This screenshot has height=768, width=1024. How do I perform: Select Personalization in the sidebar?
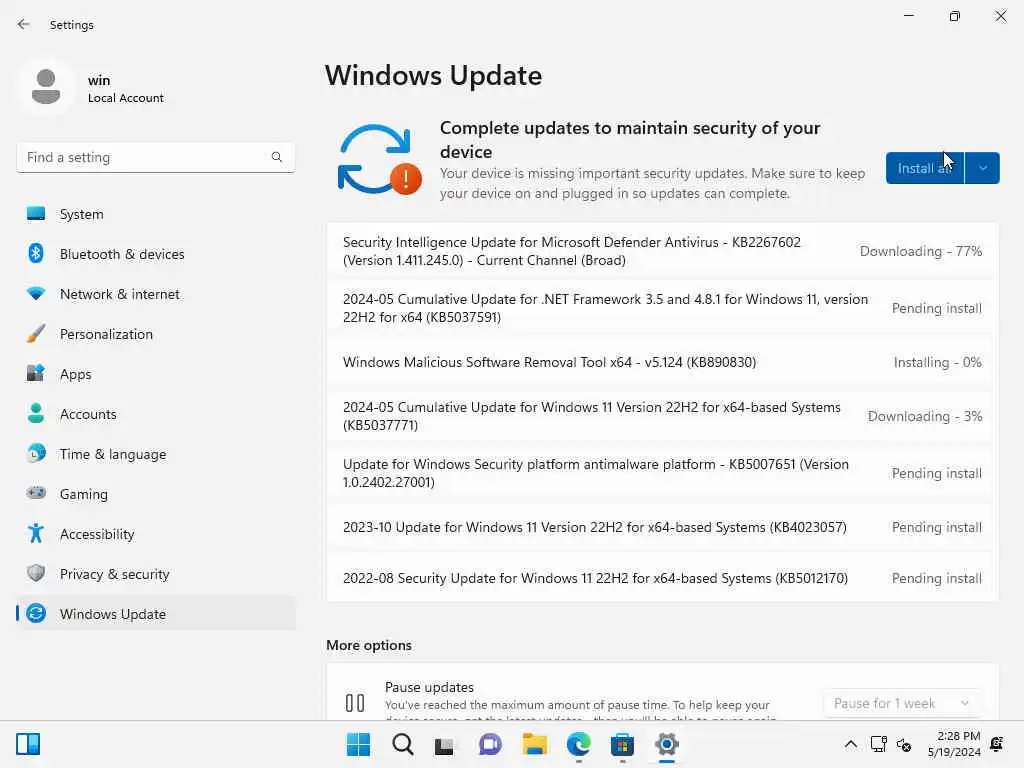click(x=155, y=334)
